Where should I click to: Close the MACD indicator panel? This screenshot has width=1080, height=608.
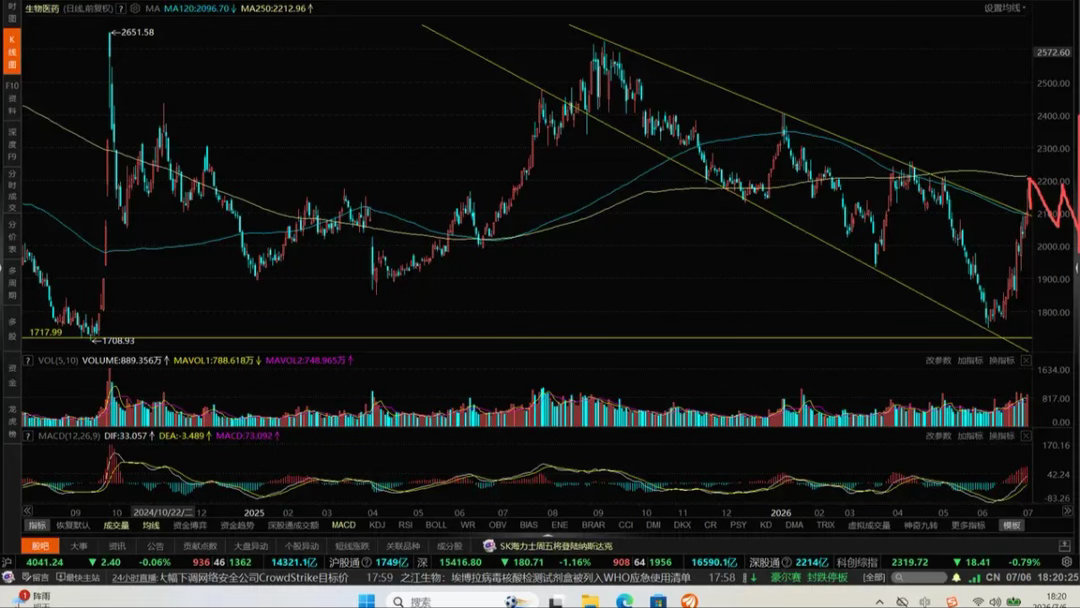click(x=1026, y=435)
